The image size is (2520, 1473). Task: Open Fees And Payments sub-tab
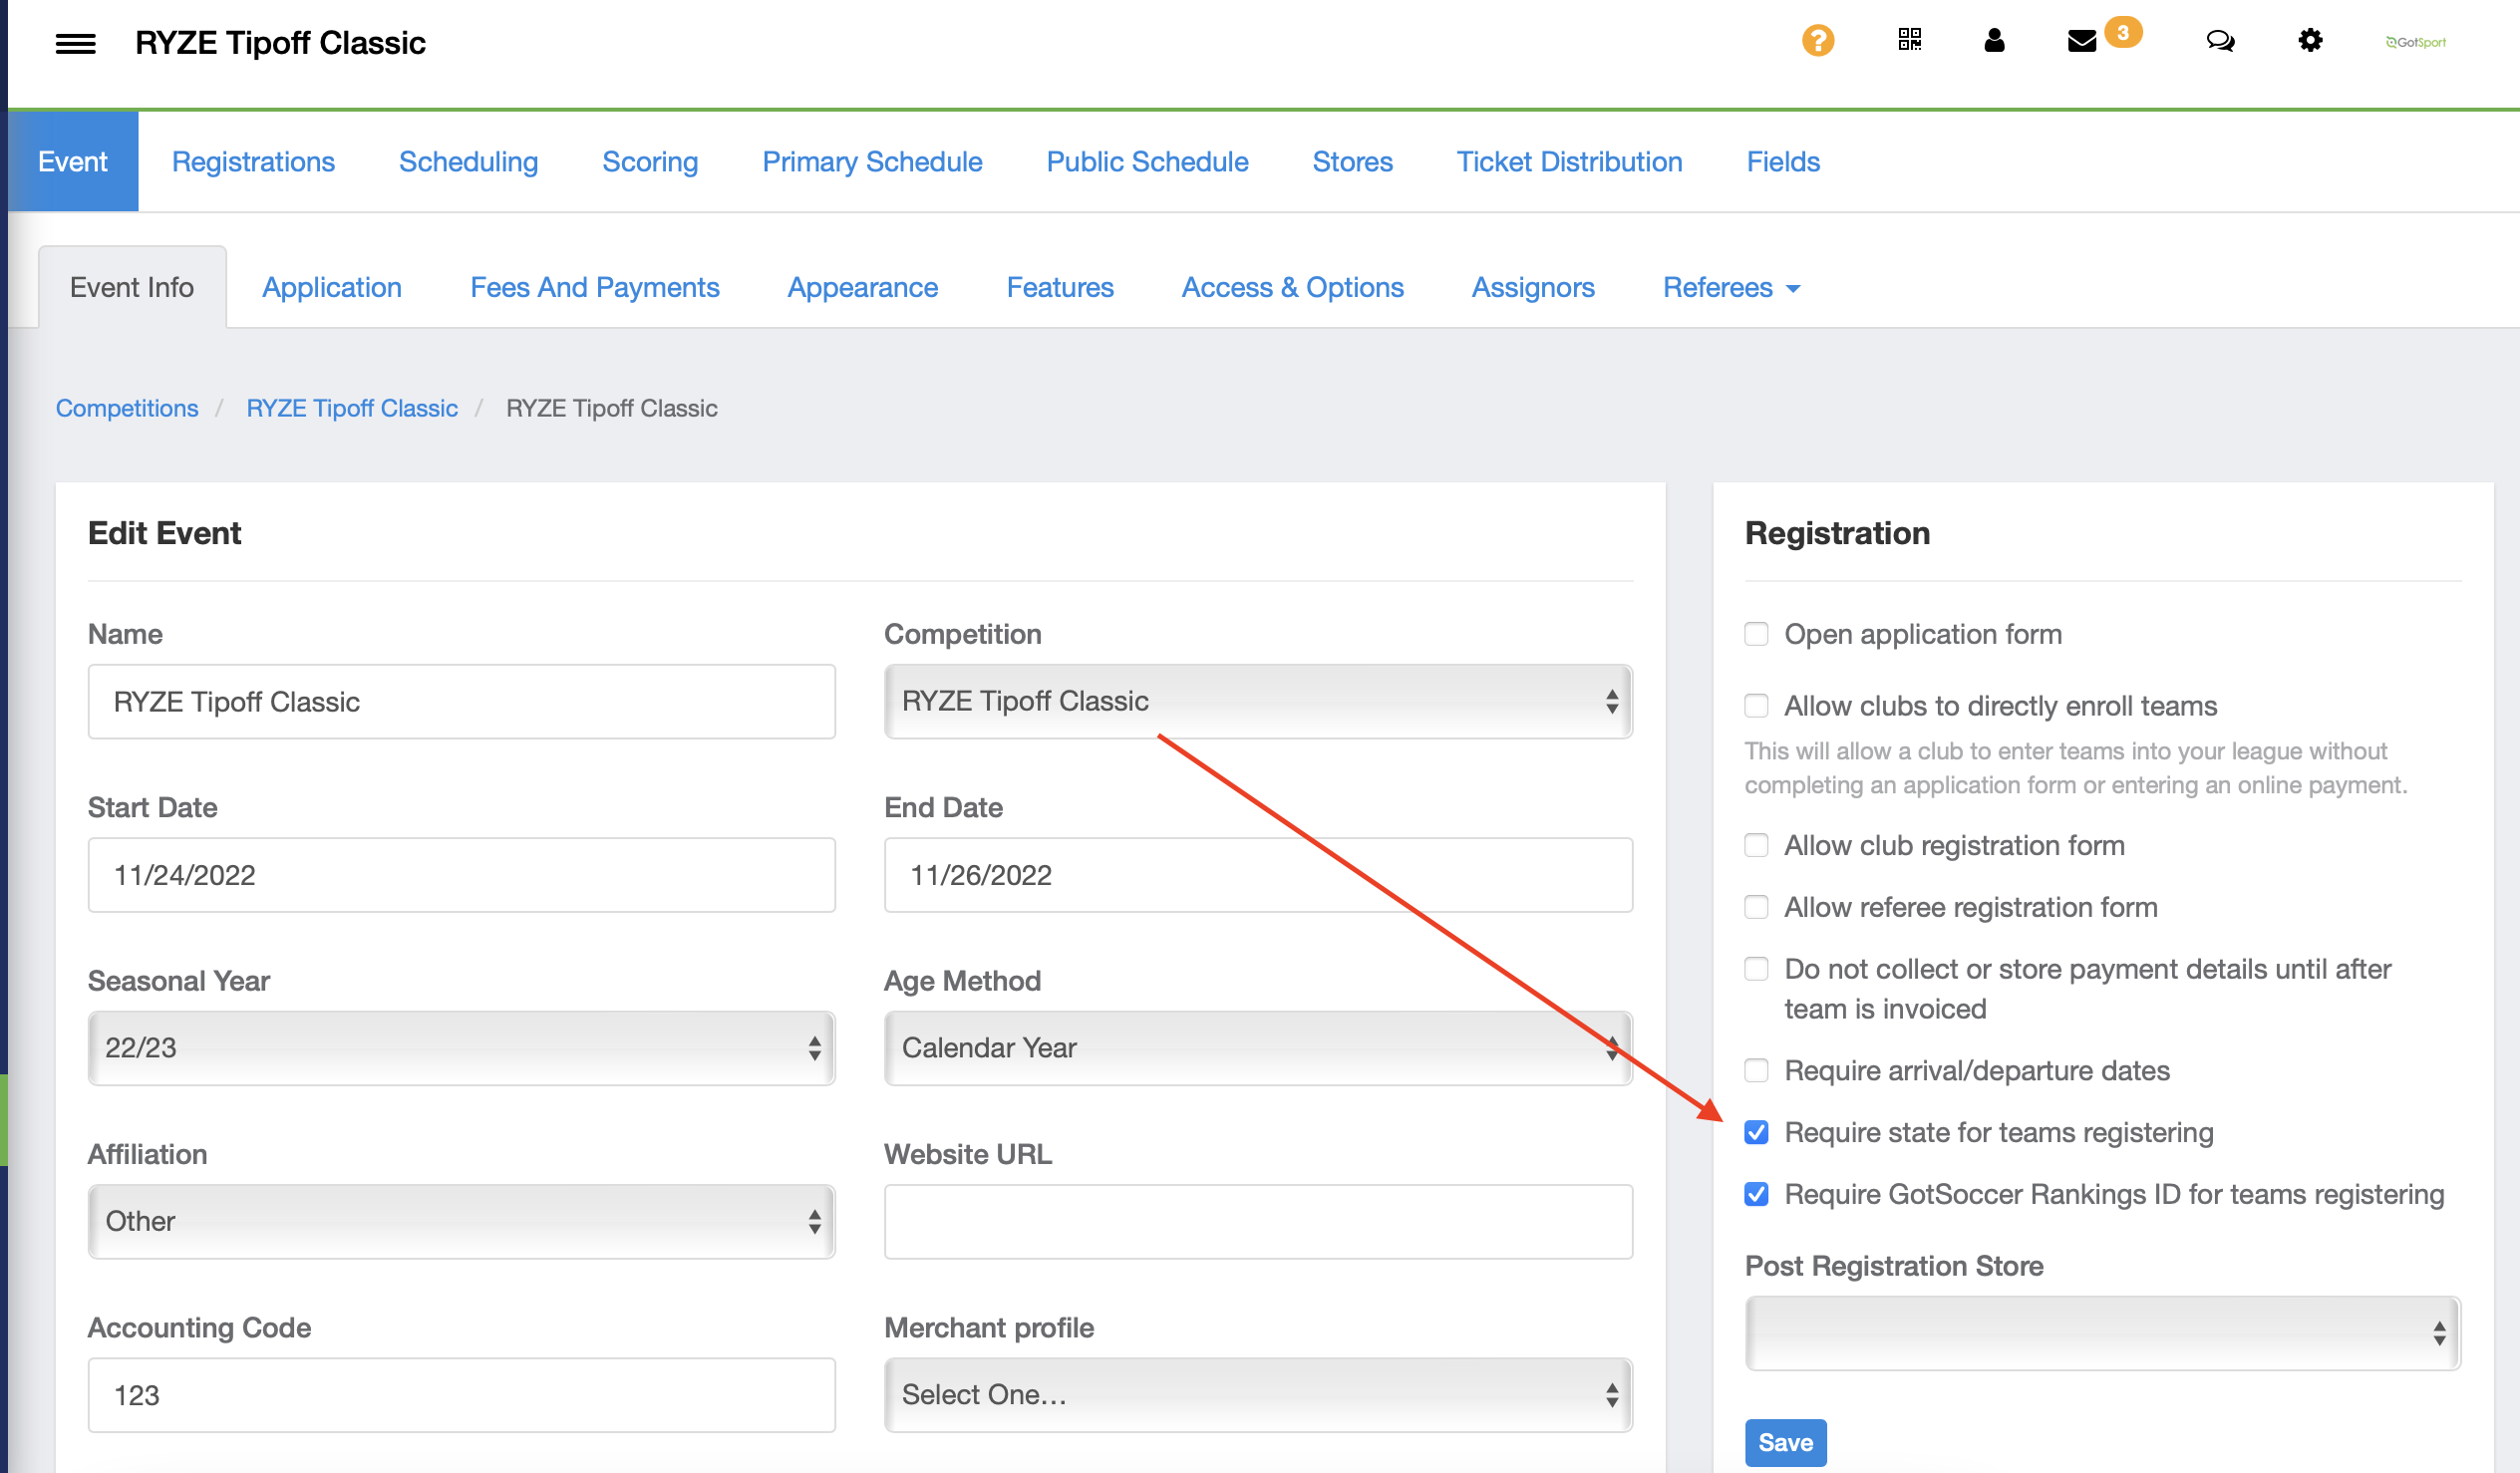[595, 288]
